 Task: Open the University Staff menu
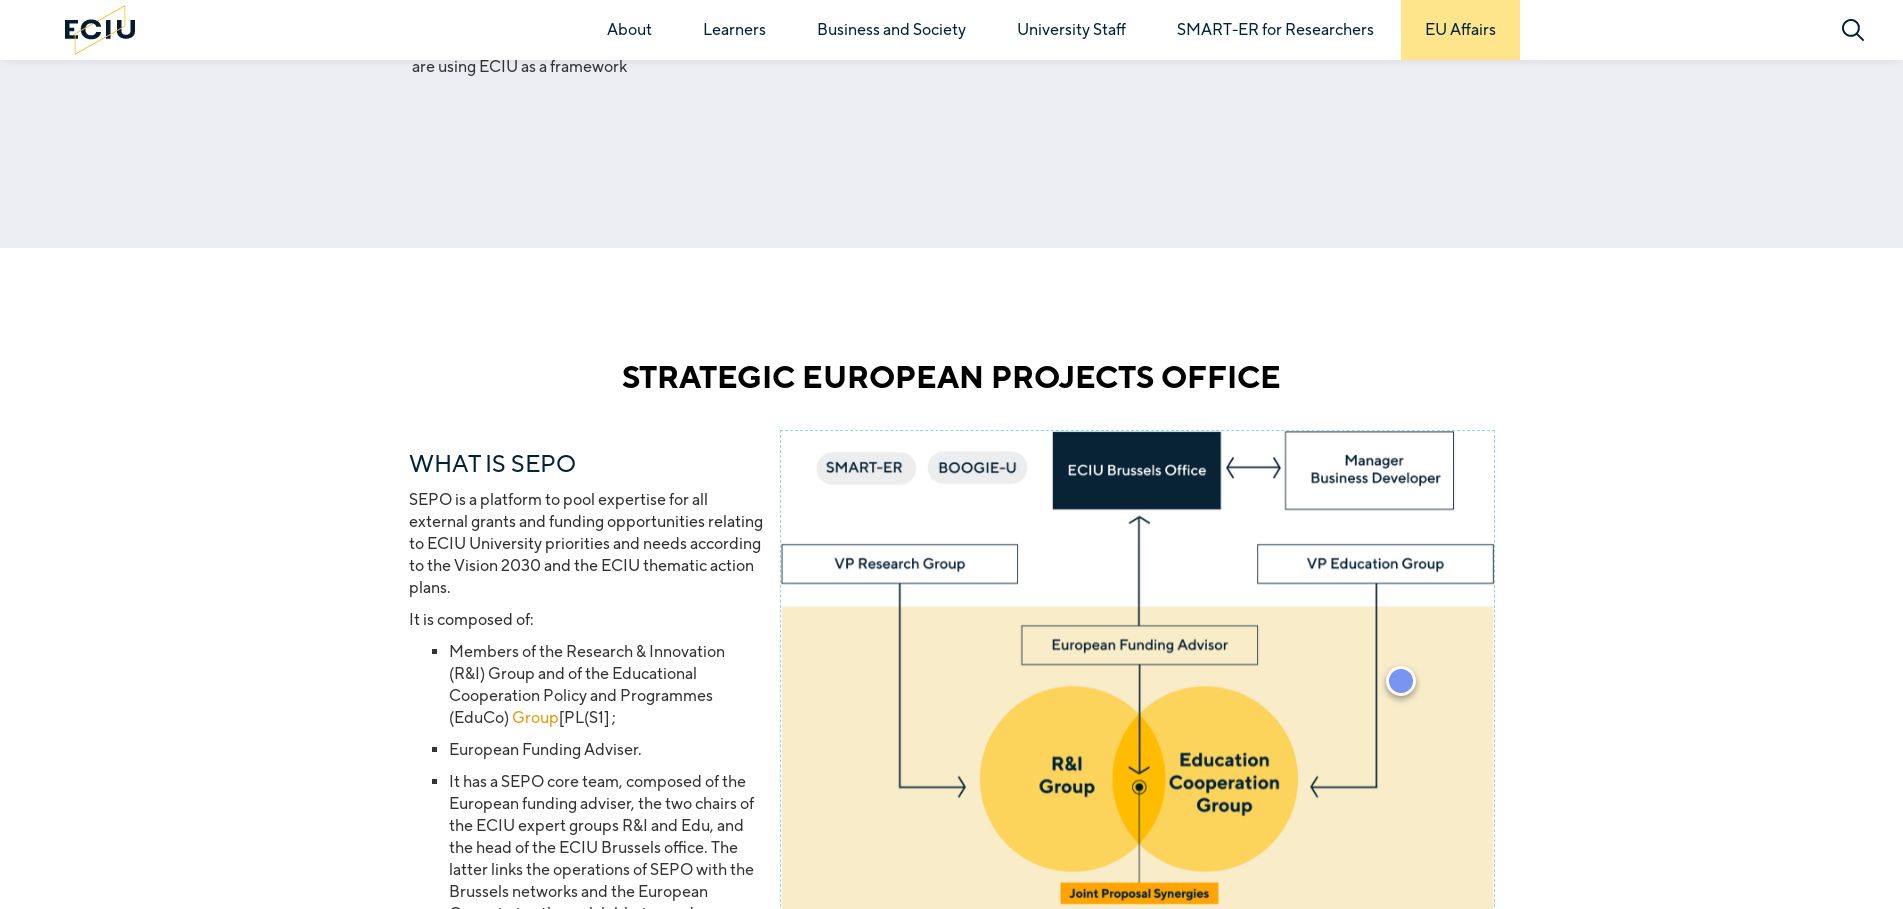coord(1071,30)
